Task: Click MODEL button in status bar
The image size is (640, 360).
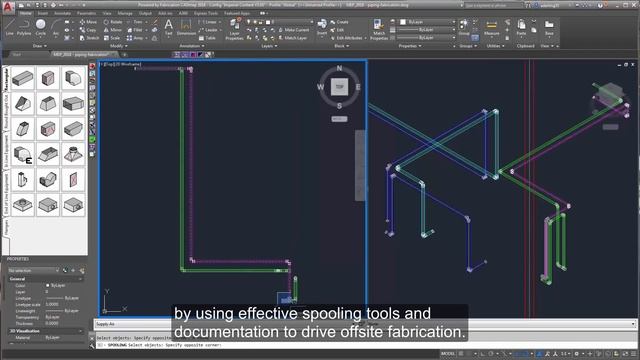Action: (448, 353)
